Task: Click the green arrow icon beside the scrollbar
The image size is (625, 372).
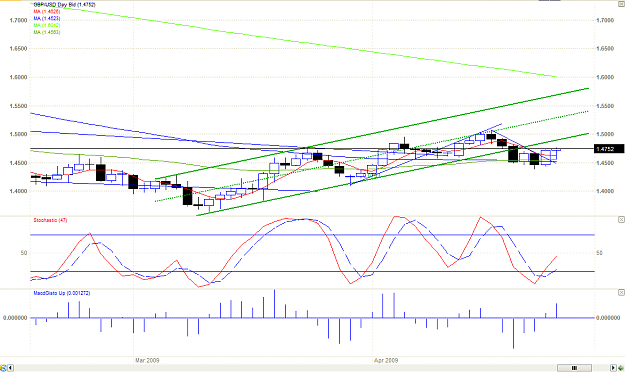Action: click(x=621, y=368)
